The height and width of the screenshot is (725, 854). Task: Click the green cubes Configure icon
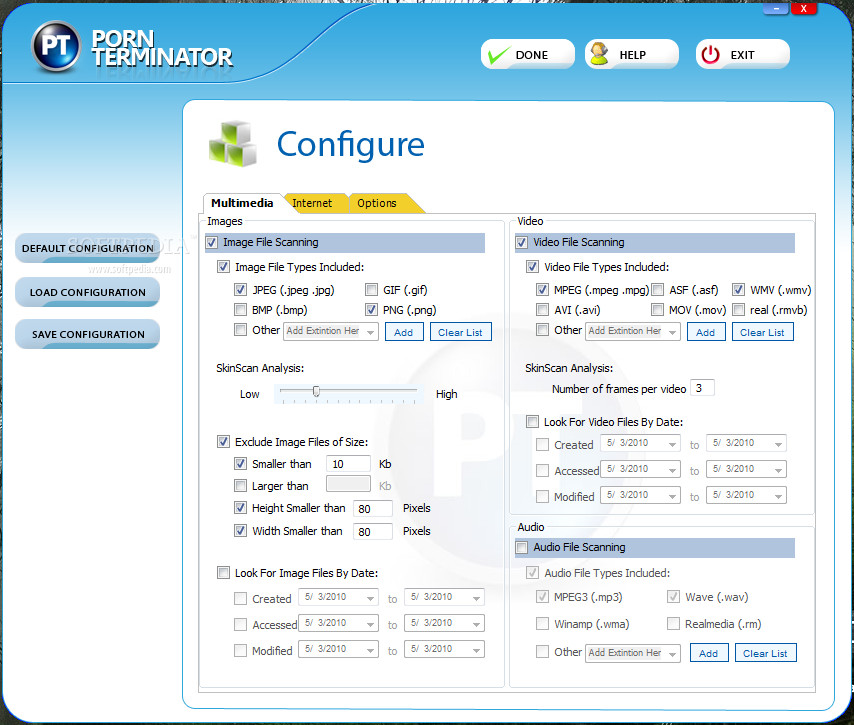click(x=233, y=144)
